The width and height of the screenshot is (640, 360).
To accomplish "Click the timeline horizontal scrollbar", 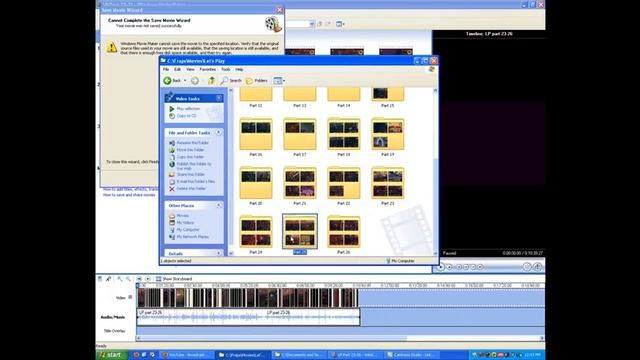I will (340, 338).
